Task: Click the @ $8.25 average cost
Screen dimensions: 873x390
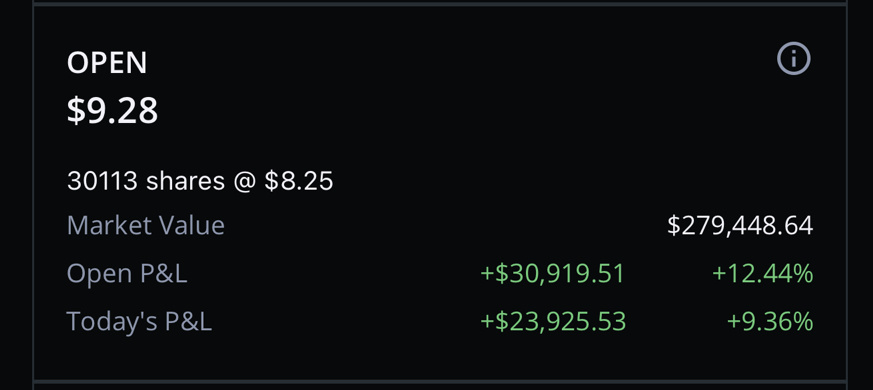Action: click(x=283, y=181)
